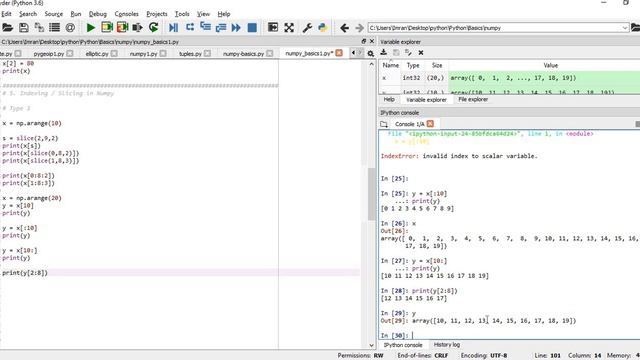Open the Debug menu
Image resolution: width=640 pixels, height=360 pixels.
point(98,14)
